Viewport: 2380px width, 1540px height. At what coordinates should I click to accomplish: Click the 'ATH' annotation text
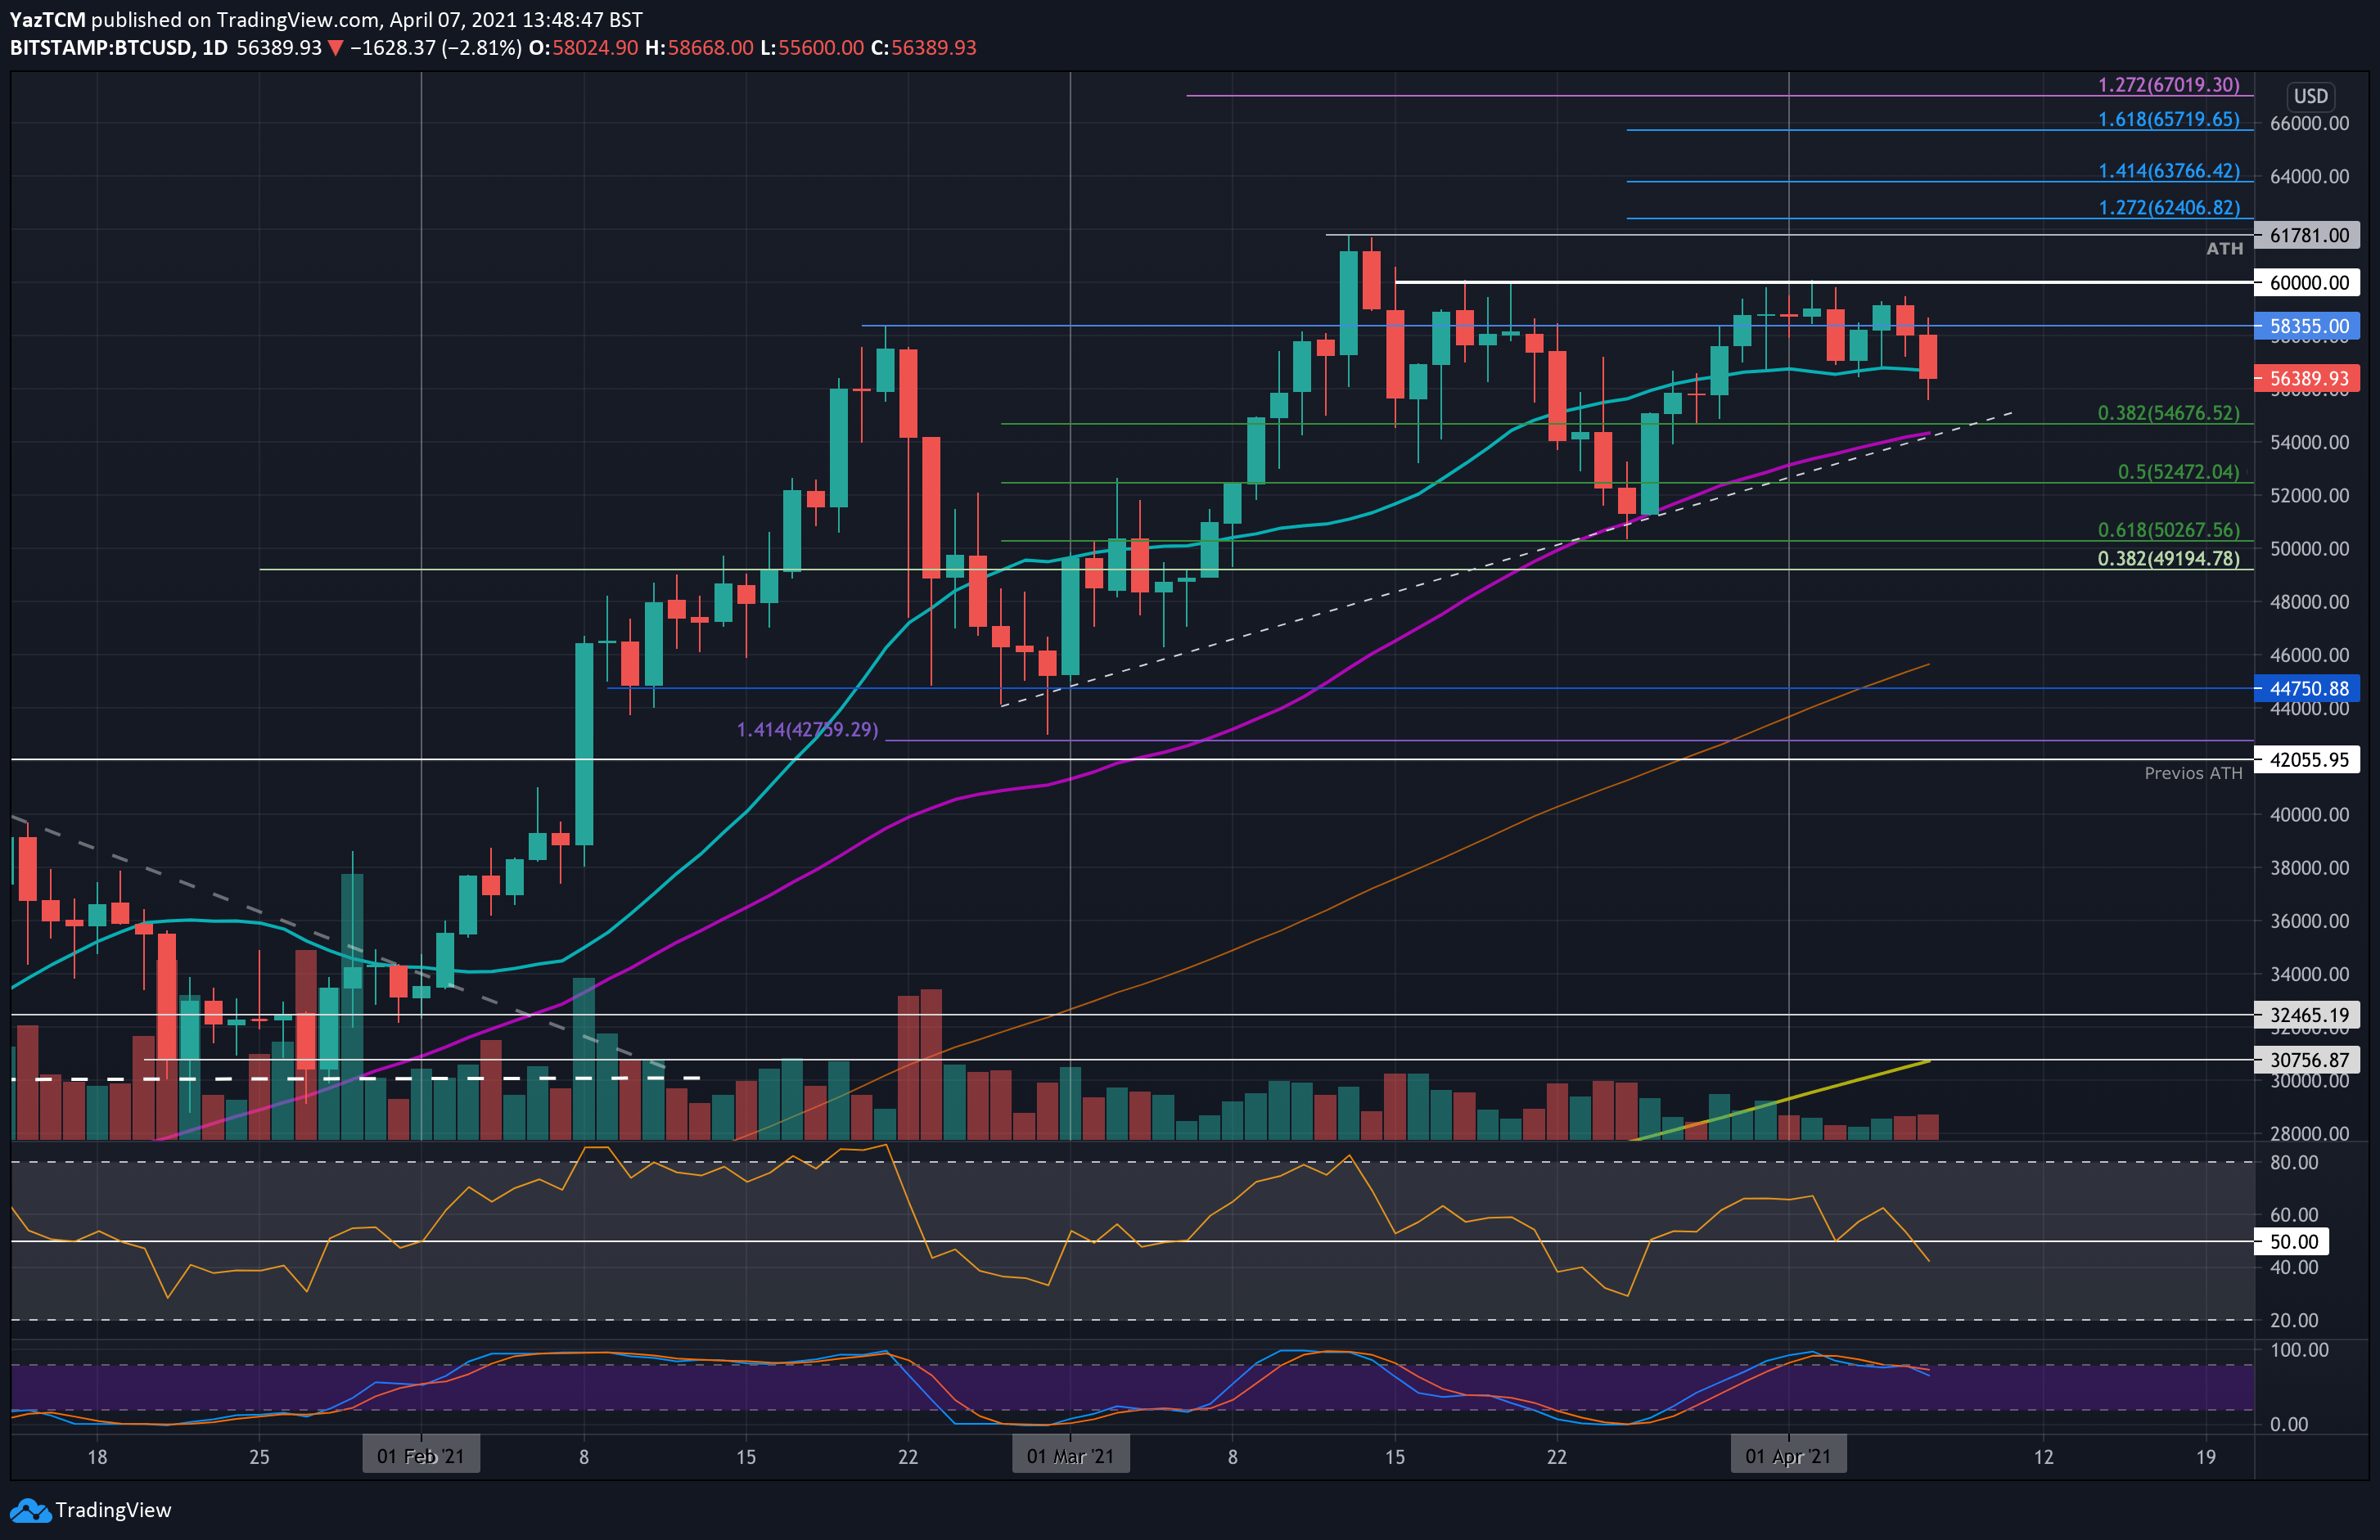[x=2224, y=249]
